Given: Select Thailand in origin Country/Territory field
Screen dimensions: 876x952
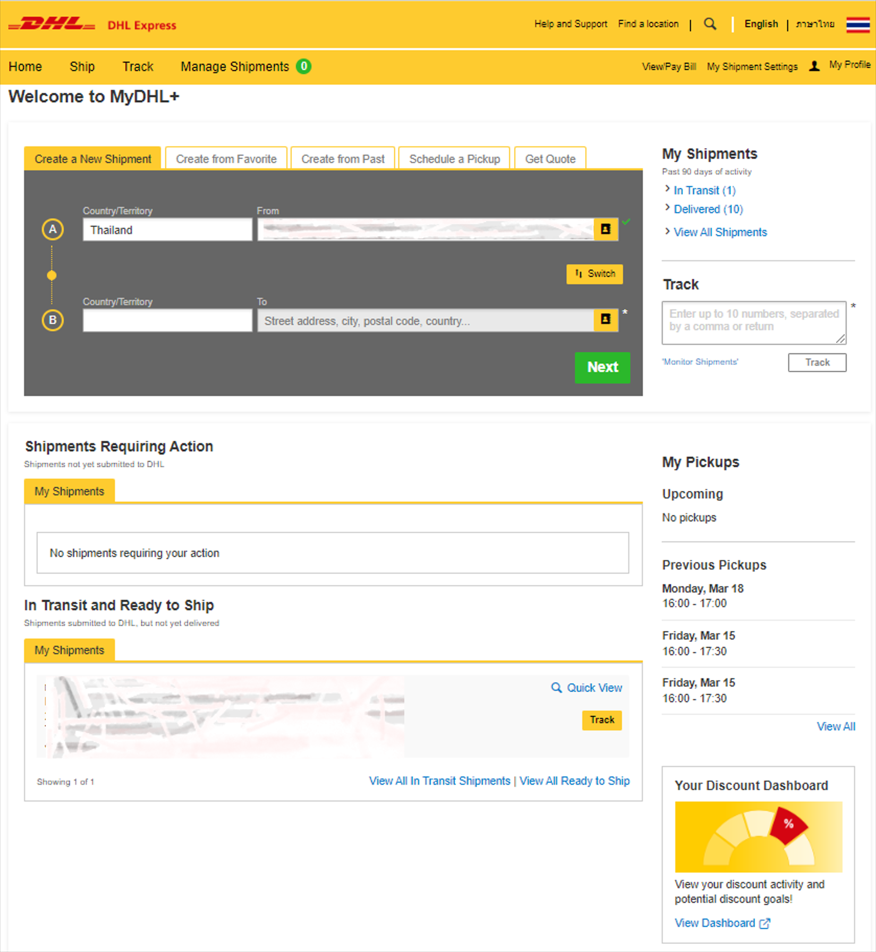Looking at the screenshot, I should 168,230.
